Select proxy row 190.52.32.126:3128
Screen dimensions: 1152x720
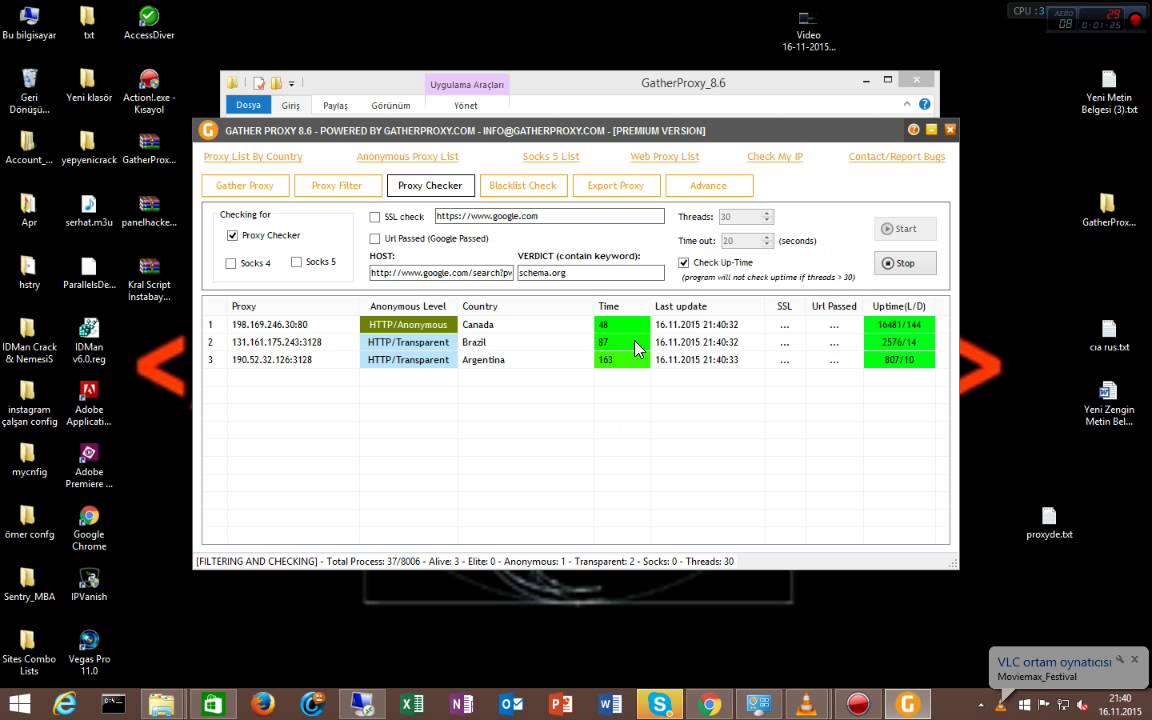pyautogui.click(x=575, y=360)
